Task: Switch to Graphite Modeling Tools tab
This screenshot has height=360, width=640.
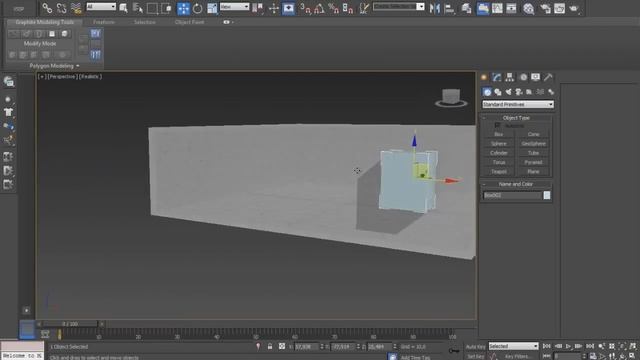Action: coord(45,22)
